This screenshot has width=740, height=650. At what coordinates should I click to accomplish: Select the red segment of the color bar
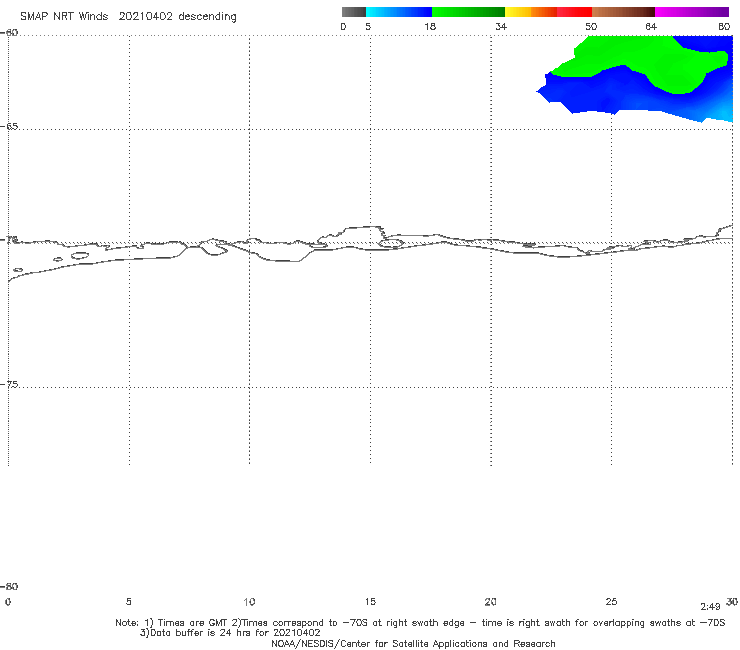click(x=574, y=12)
